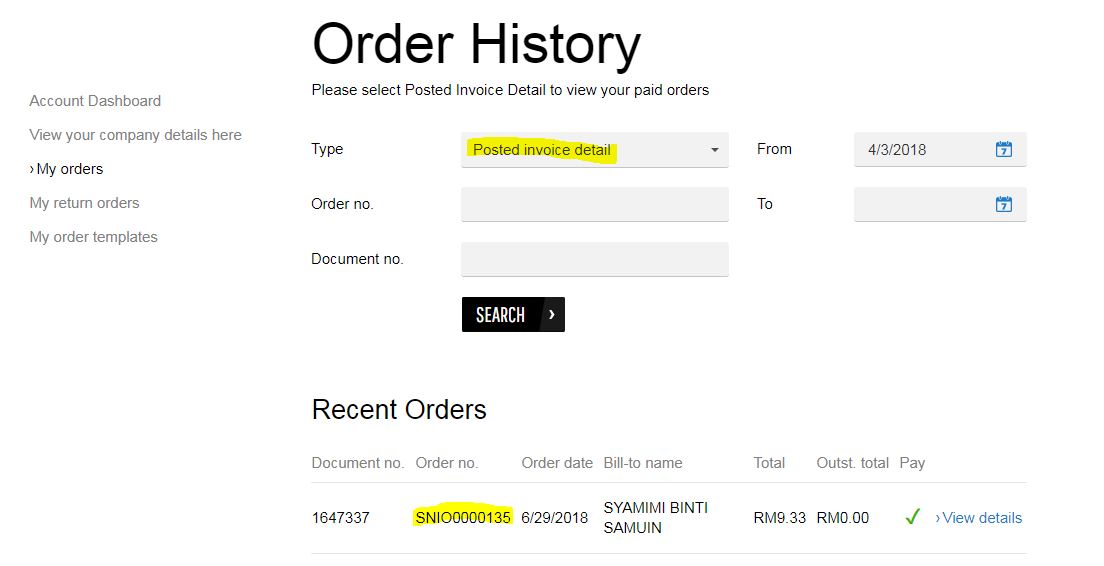Open My order templates
This screenshot has height=566, width=1104.
[x=94, y=237]
